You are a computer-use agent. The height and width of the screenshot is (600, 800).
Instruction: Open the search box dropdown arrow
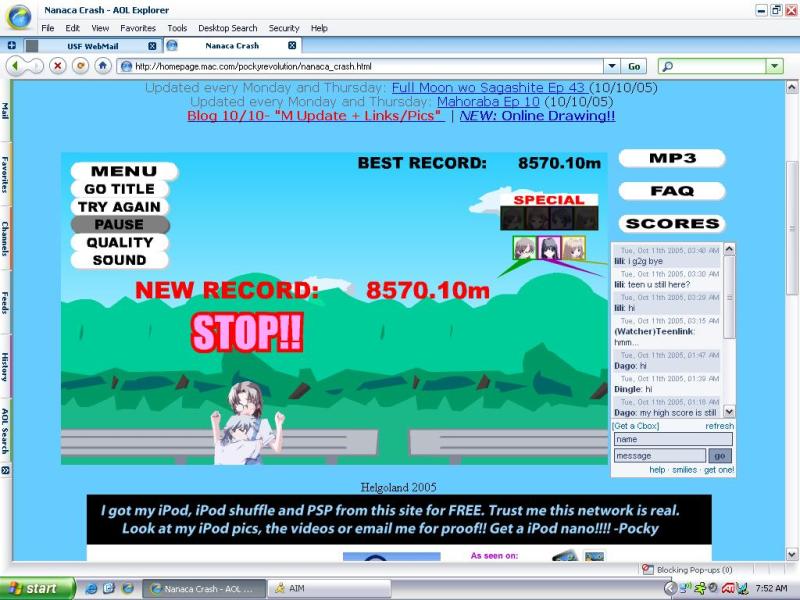[x=774, y=66]
